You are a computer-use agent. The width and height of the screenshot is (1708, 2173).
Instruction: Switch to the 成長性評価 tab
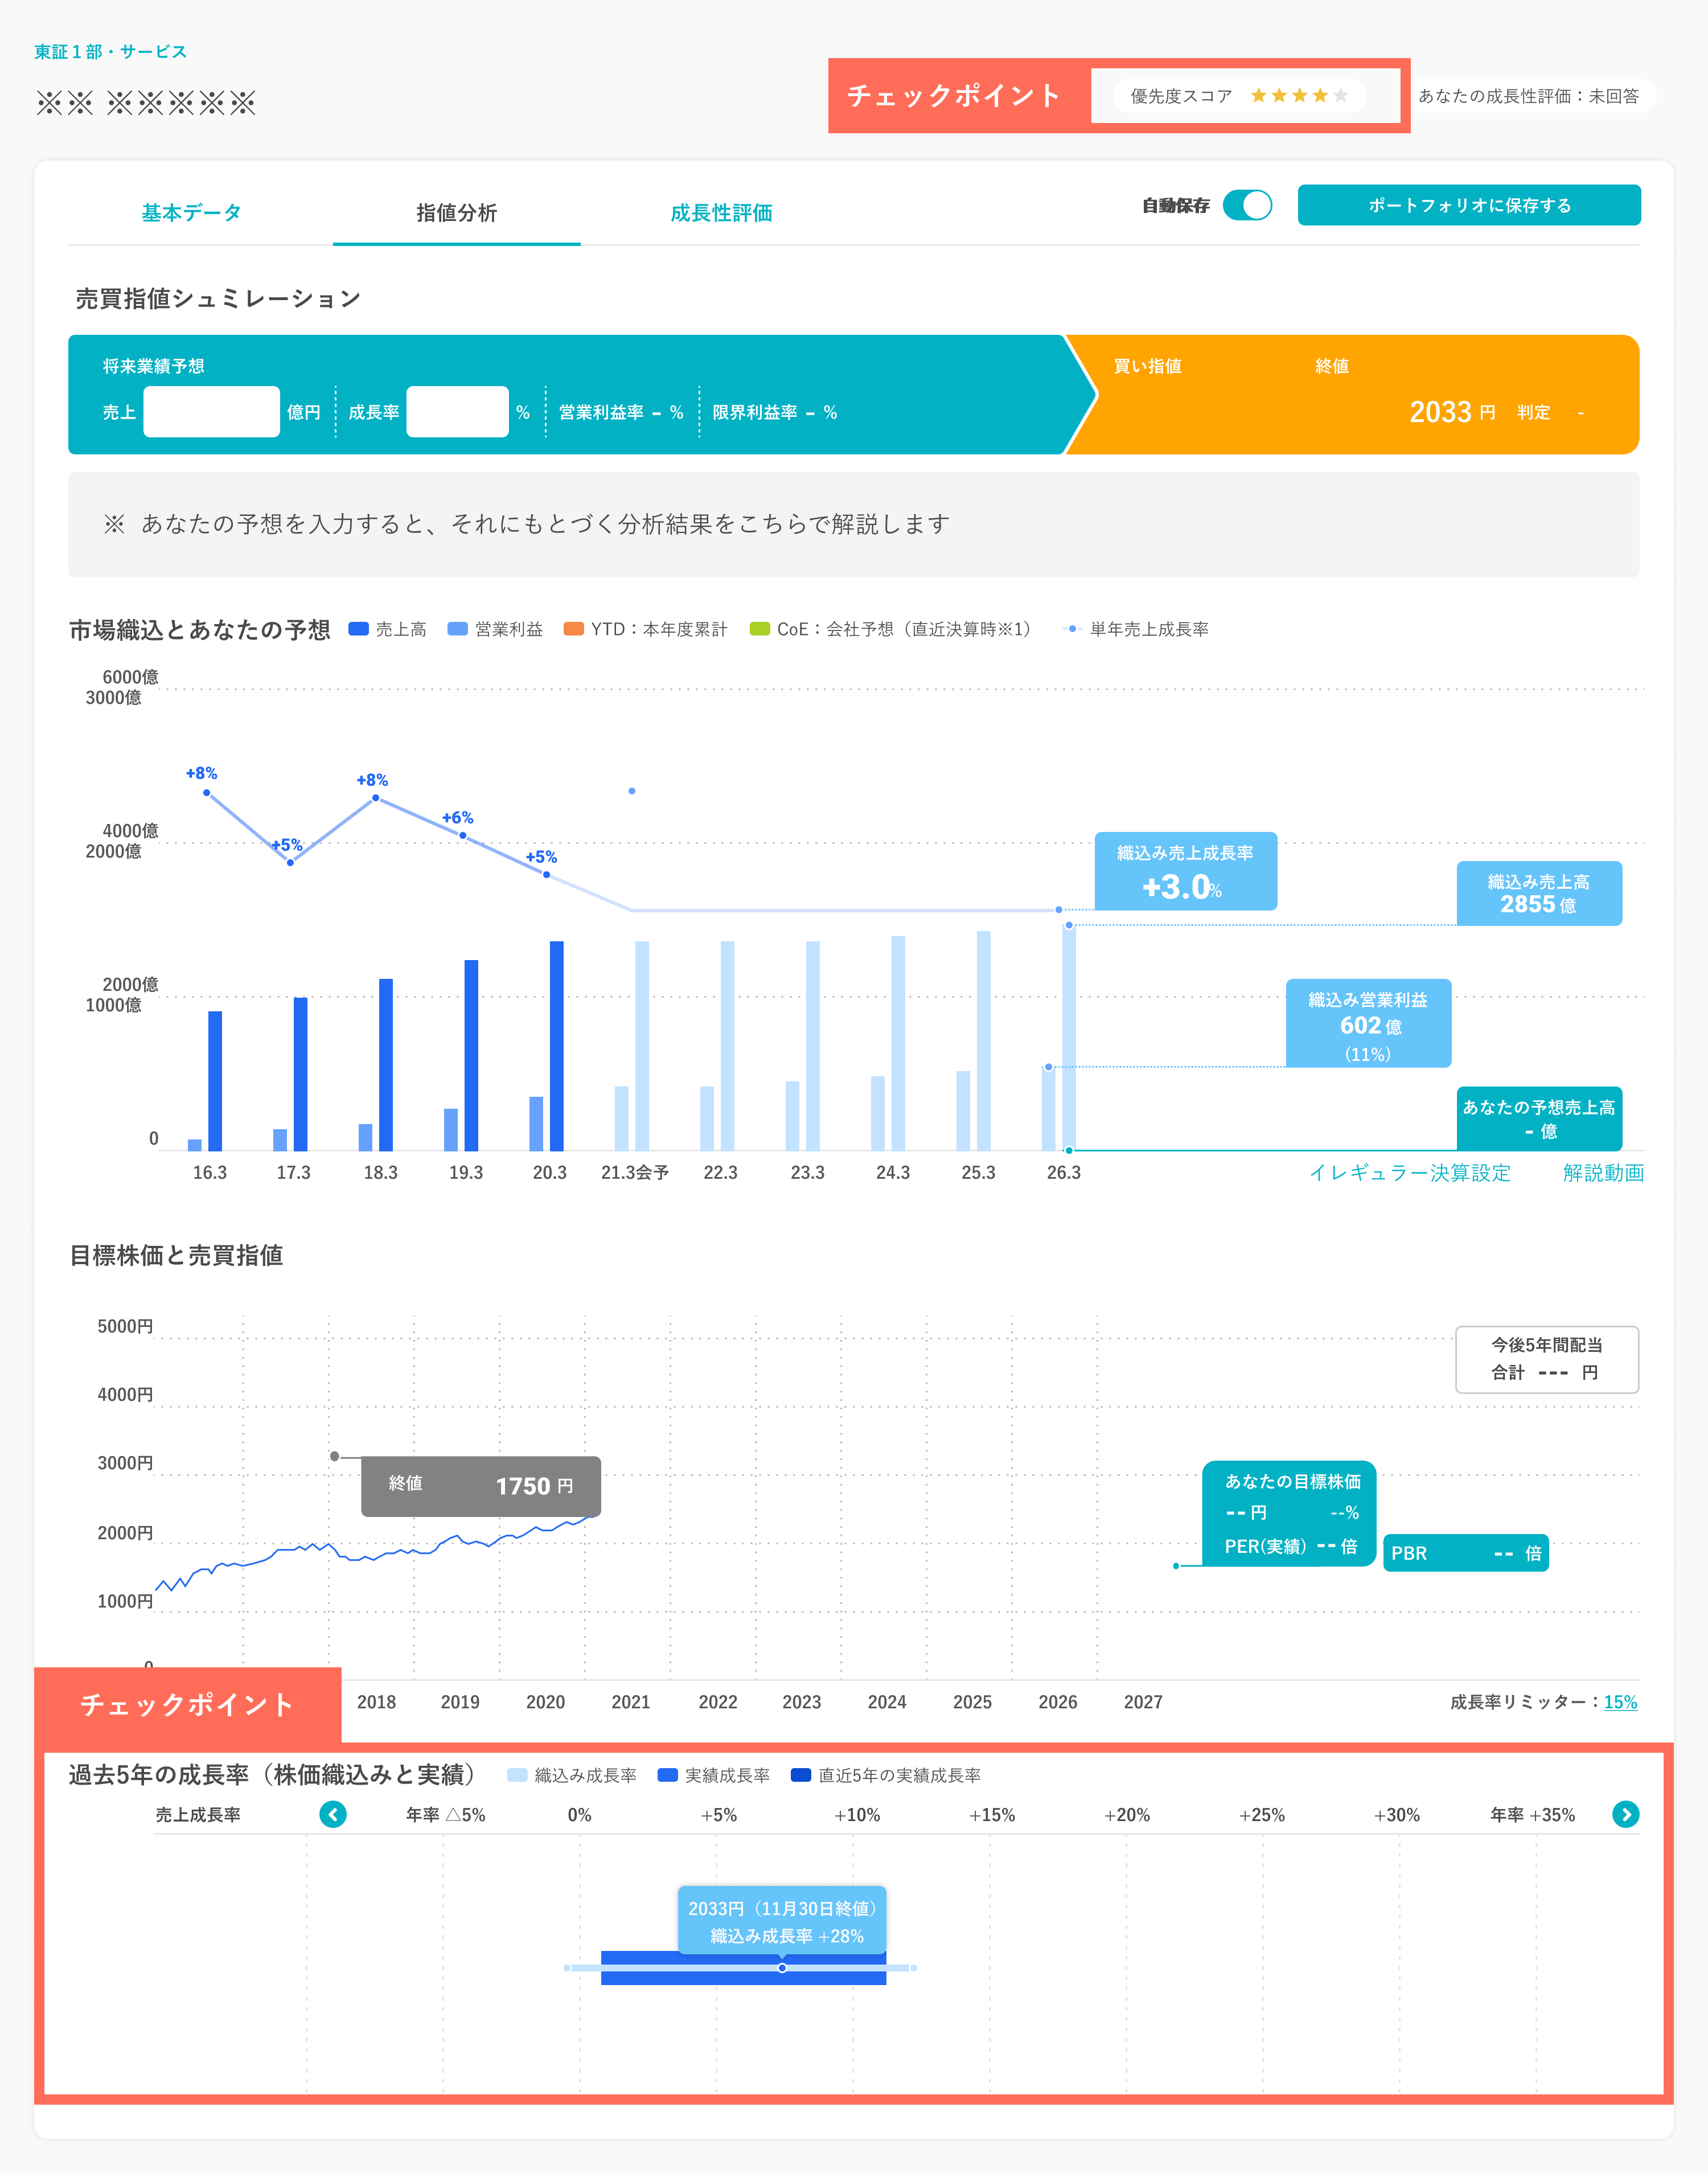[721, 212]
